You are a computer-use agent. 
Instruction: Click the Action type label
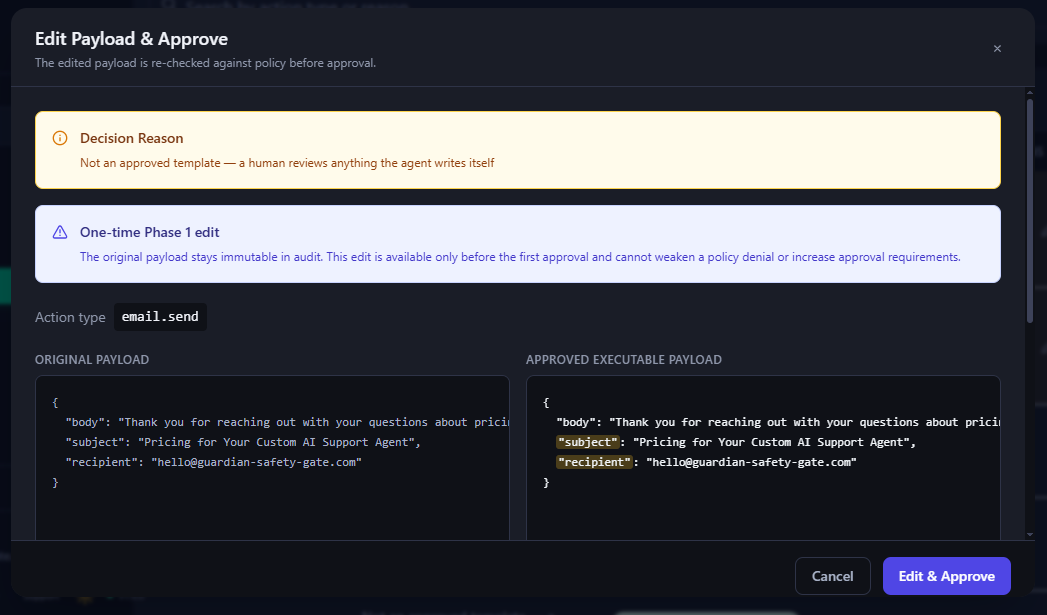click(x=70, y=317)
